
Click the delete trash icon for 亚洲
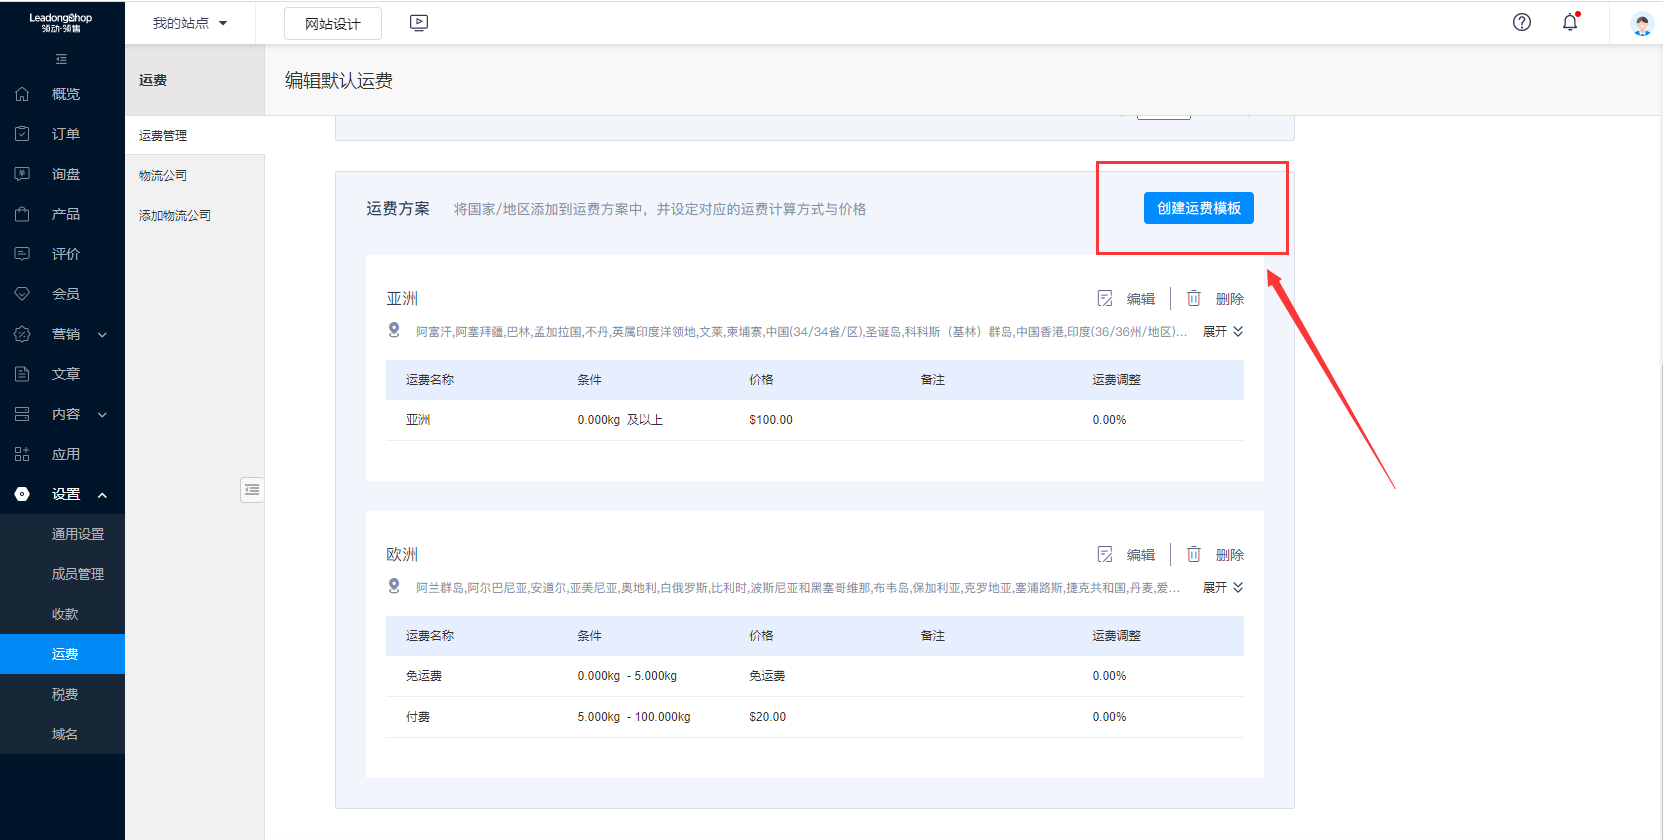point(1194,299)
